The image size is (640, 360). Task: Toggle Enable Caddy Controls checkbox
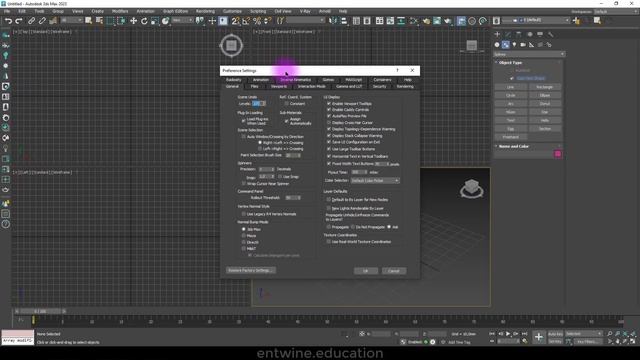[x=329, y=110]
